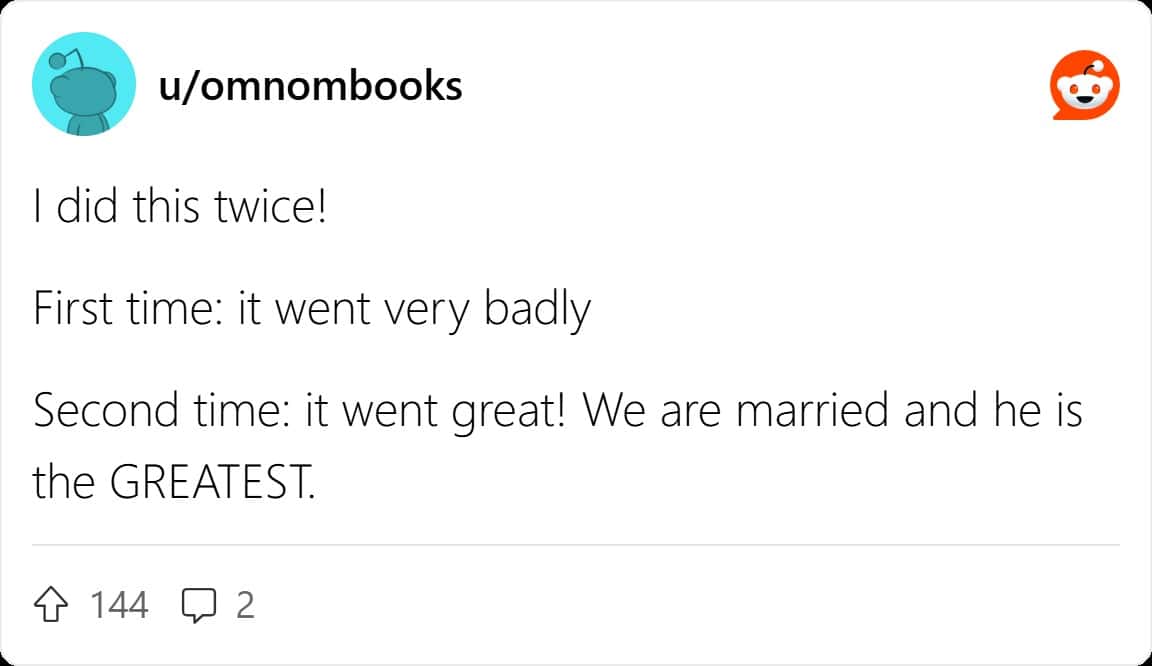Visit the u/omnombooks profile link
Viewport: 1152px width, 666px height.
[x=310, y=86]
